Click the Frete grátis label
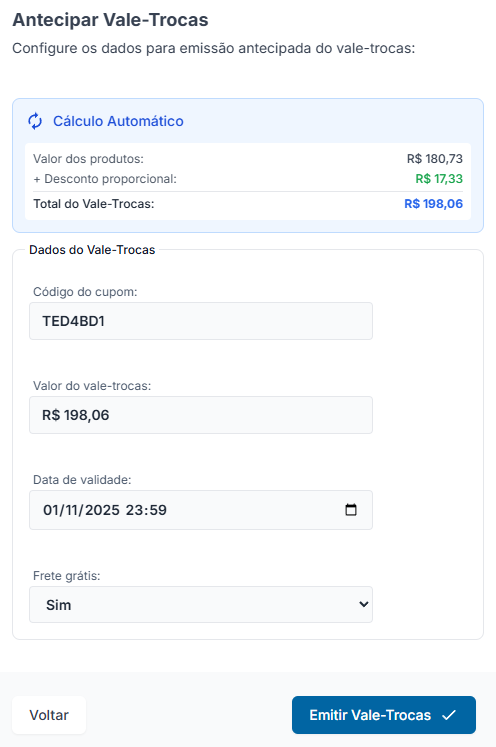Screen dimensions: 496x747 pos(67,575)
